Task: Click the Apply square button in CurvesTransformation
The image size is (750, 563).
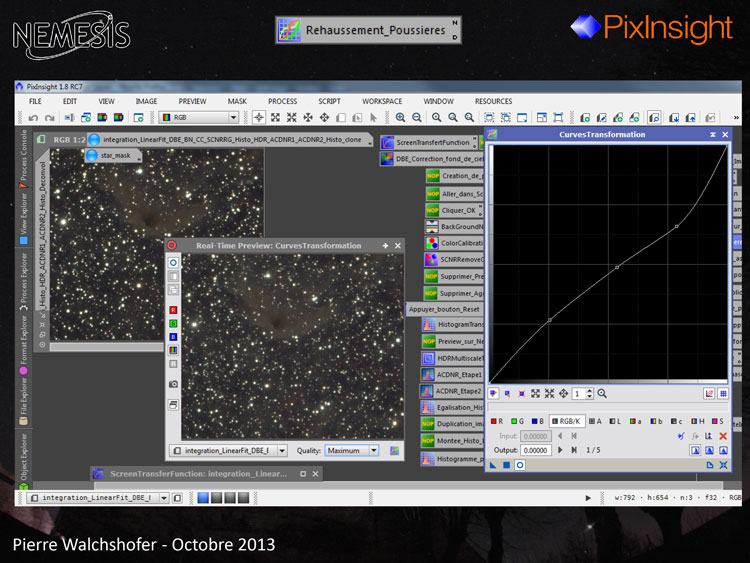Action: pos(507,464)
